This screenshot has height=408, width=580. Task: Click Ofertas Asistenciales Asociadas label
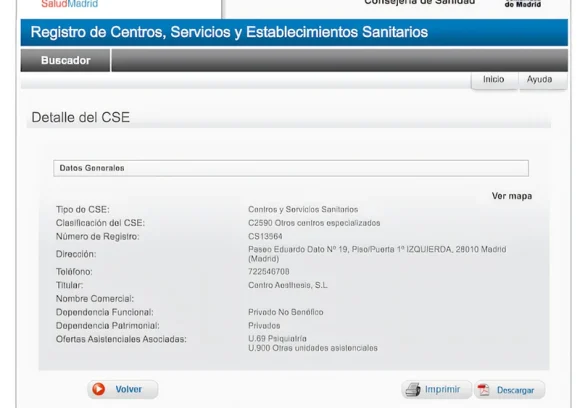(121, 339)
